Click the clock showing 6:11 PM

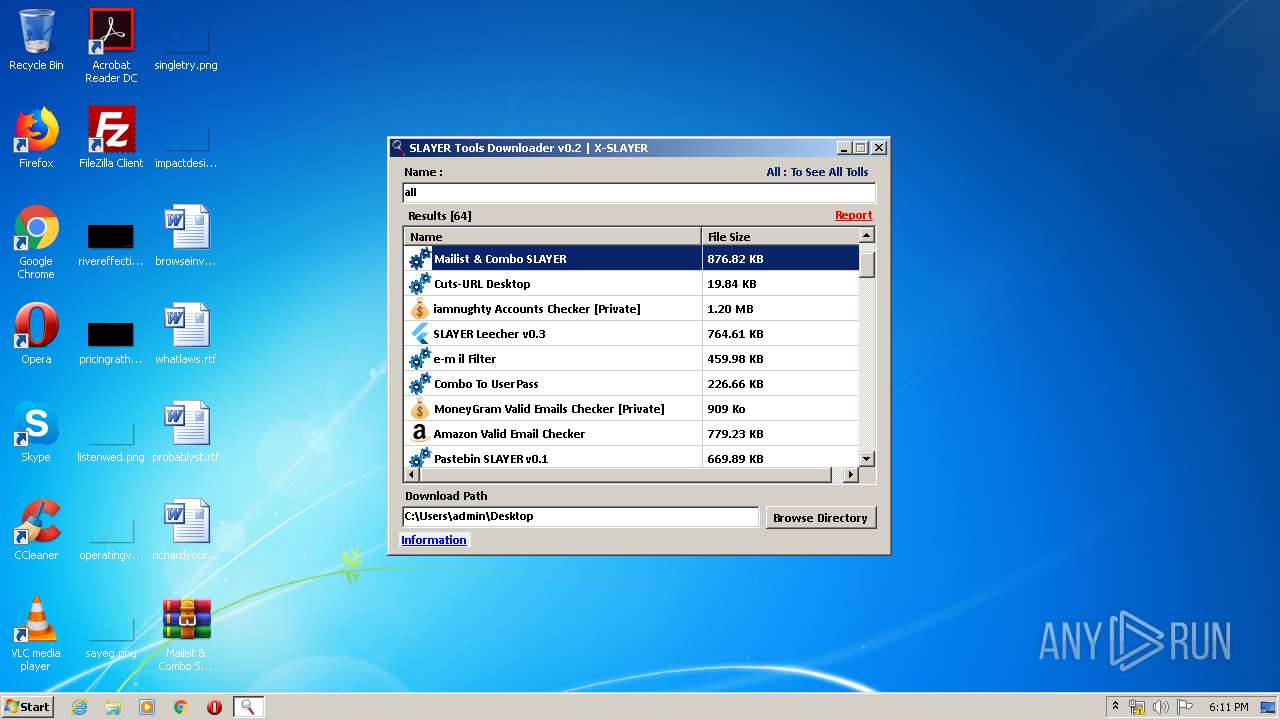[x=1228, y=707]
